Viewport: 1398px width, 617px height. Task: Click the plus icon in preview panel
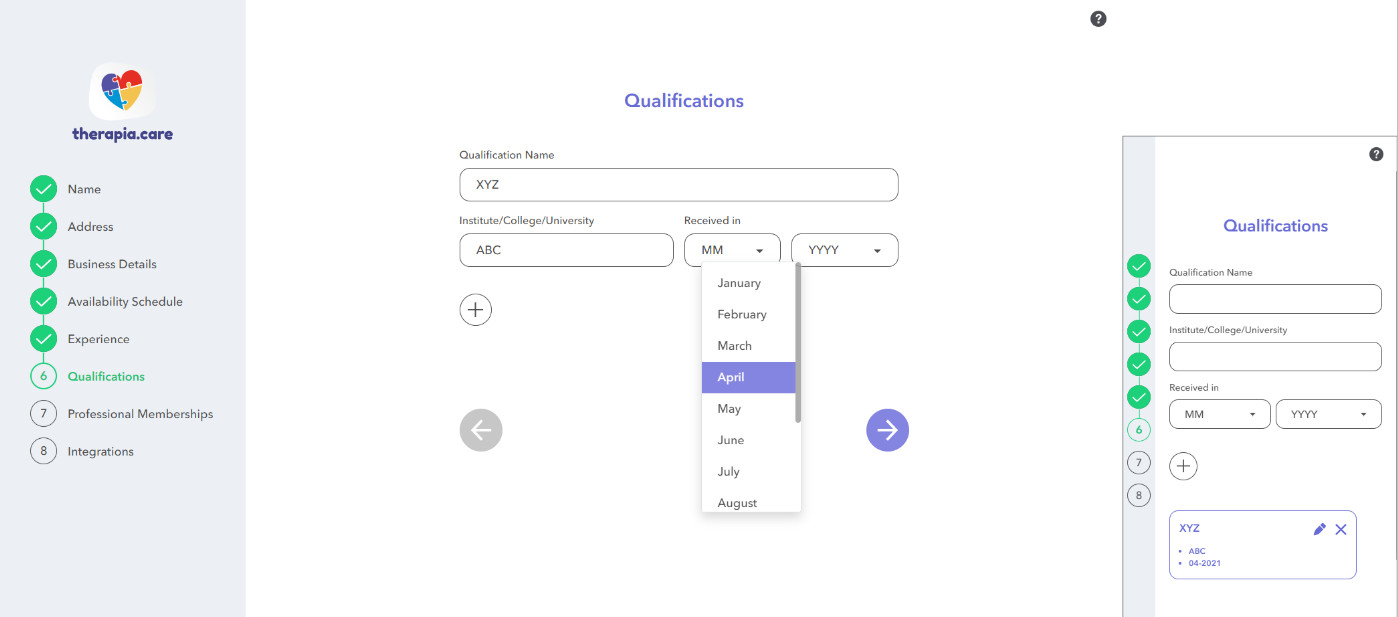click(x=1183, y=465)
